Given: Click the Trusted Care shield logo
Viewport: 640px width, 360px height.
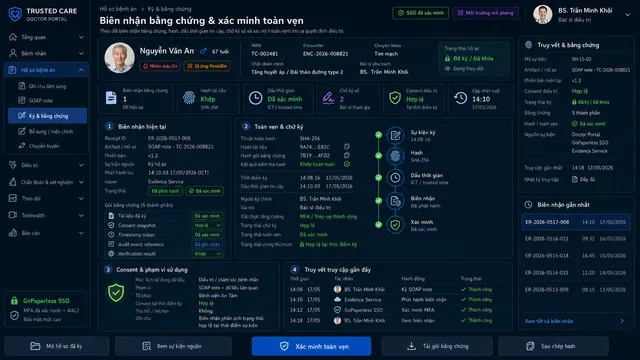Looking at the screenshot, I should (x=15, y=14).
